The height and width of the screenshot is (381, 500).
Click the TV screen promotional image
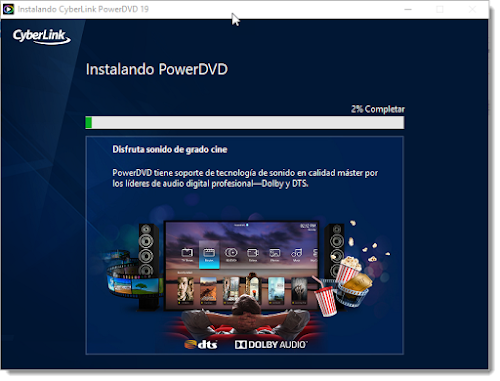click(242, 265)
